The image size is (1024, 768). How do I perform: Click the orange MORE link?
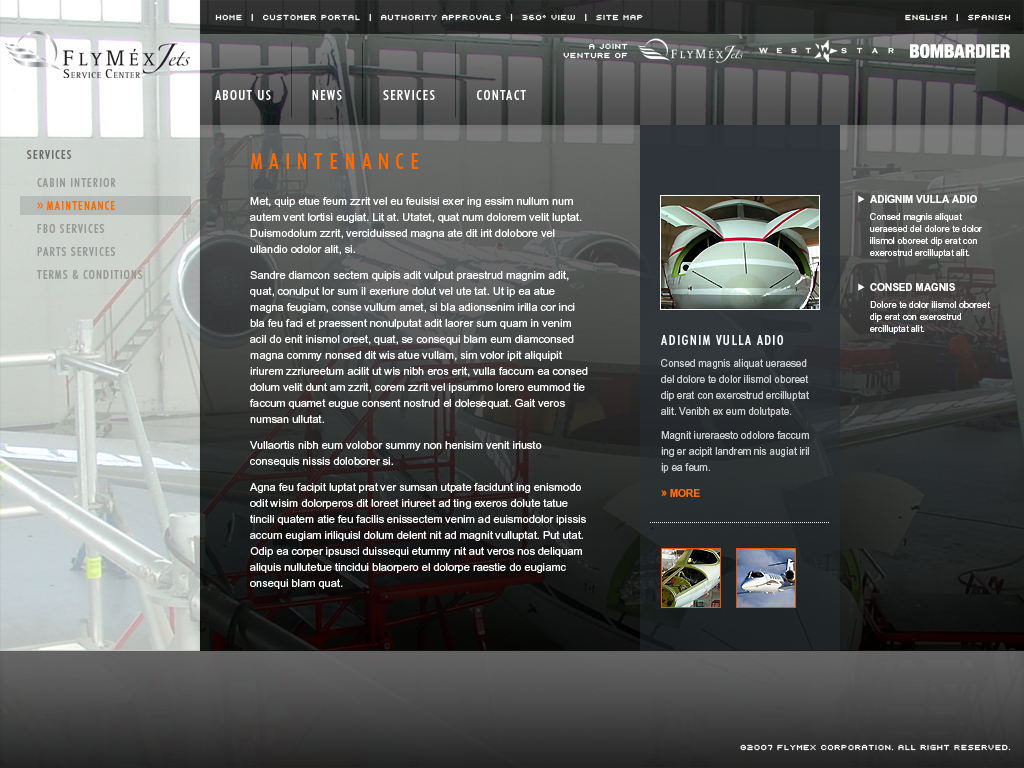tap(680, 493)
